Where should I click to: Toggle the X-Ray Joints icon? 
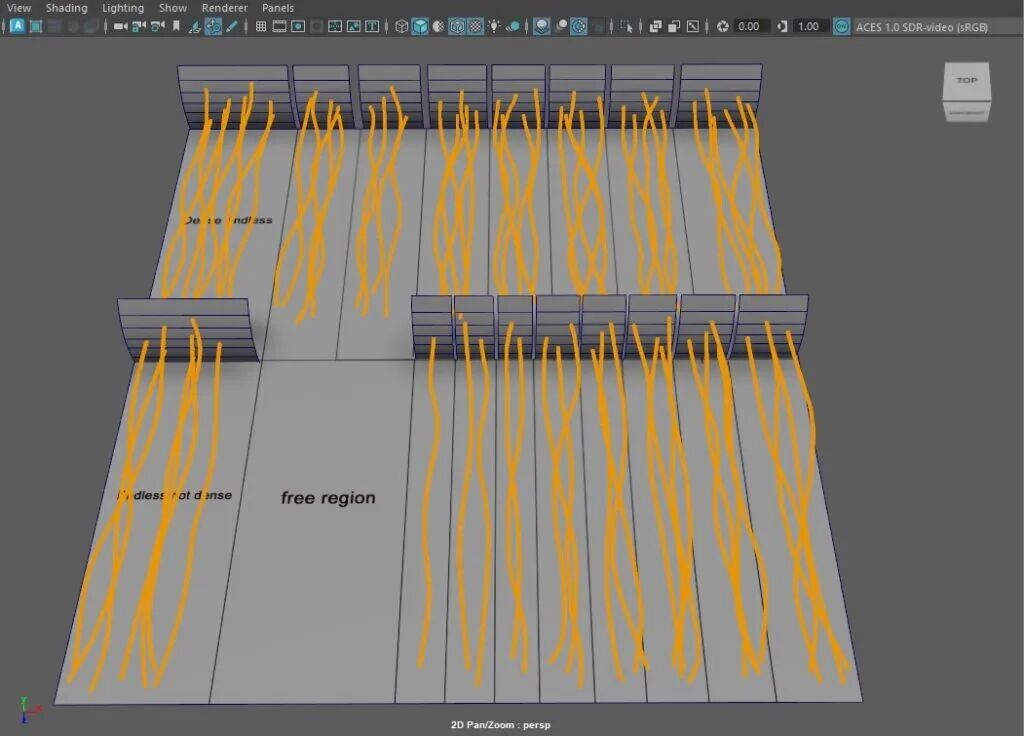pos(693,26)
